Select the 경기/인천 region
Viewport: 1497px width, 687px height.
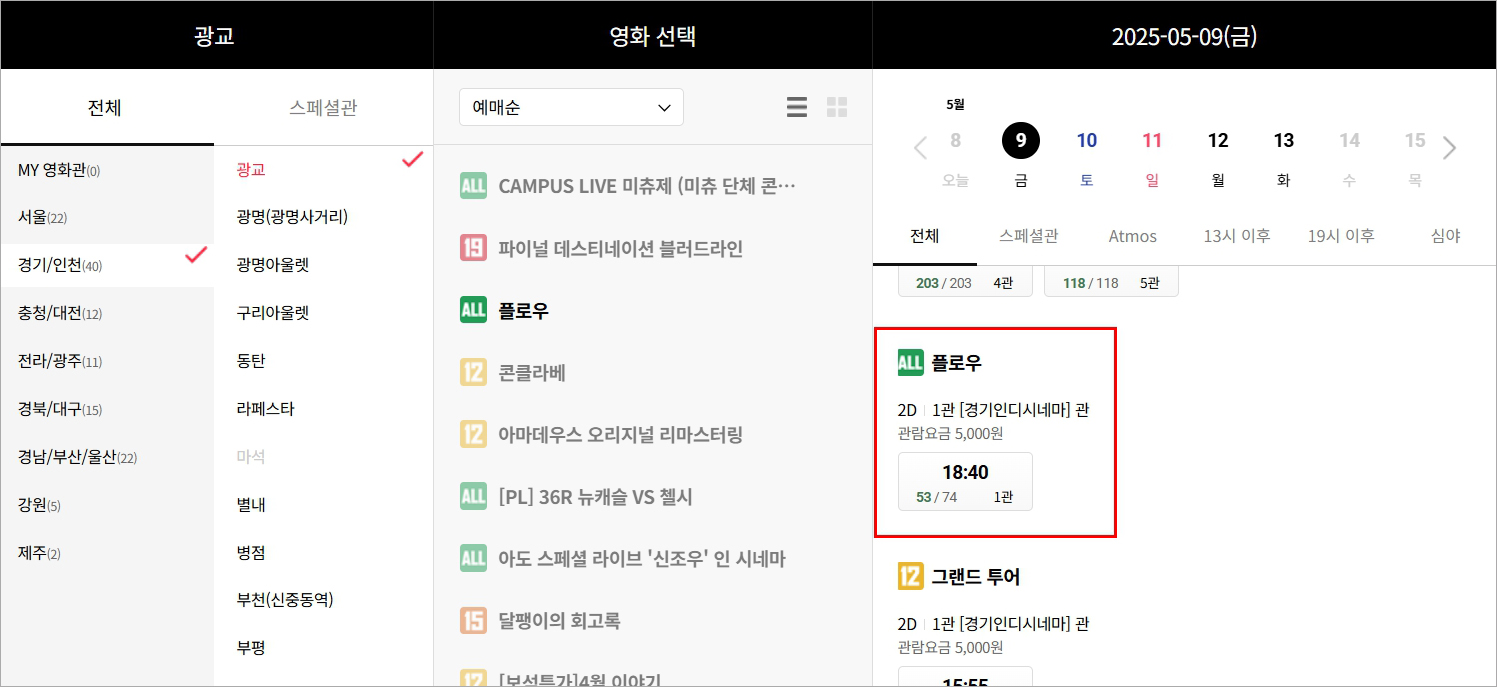coord(107,266)
